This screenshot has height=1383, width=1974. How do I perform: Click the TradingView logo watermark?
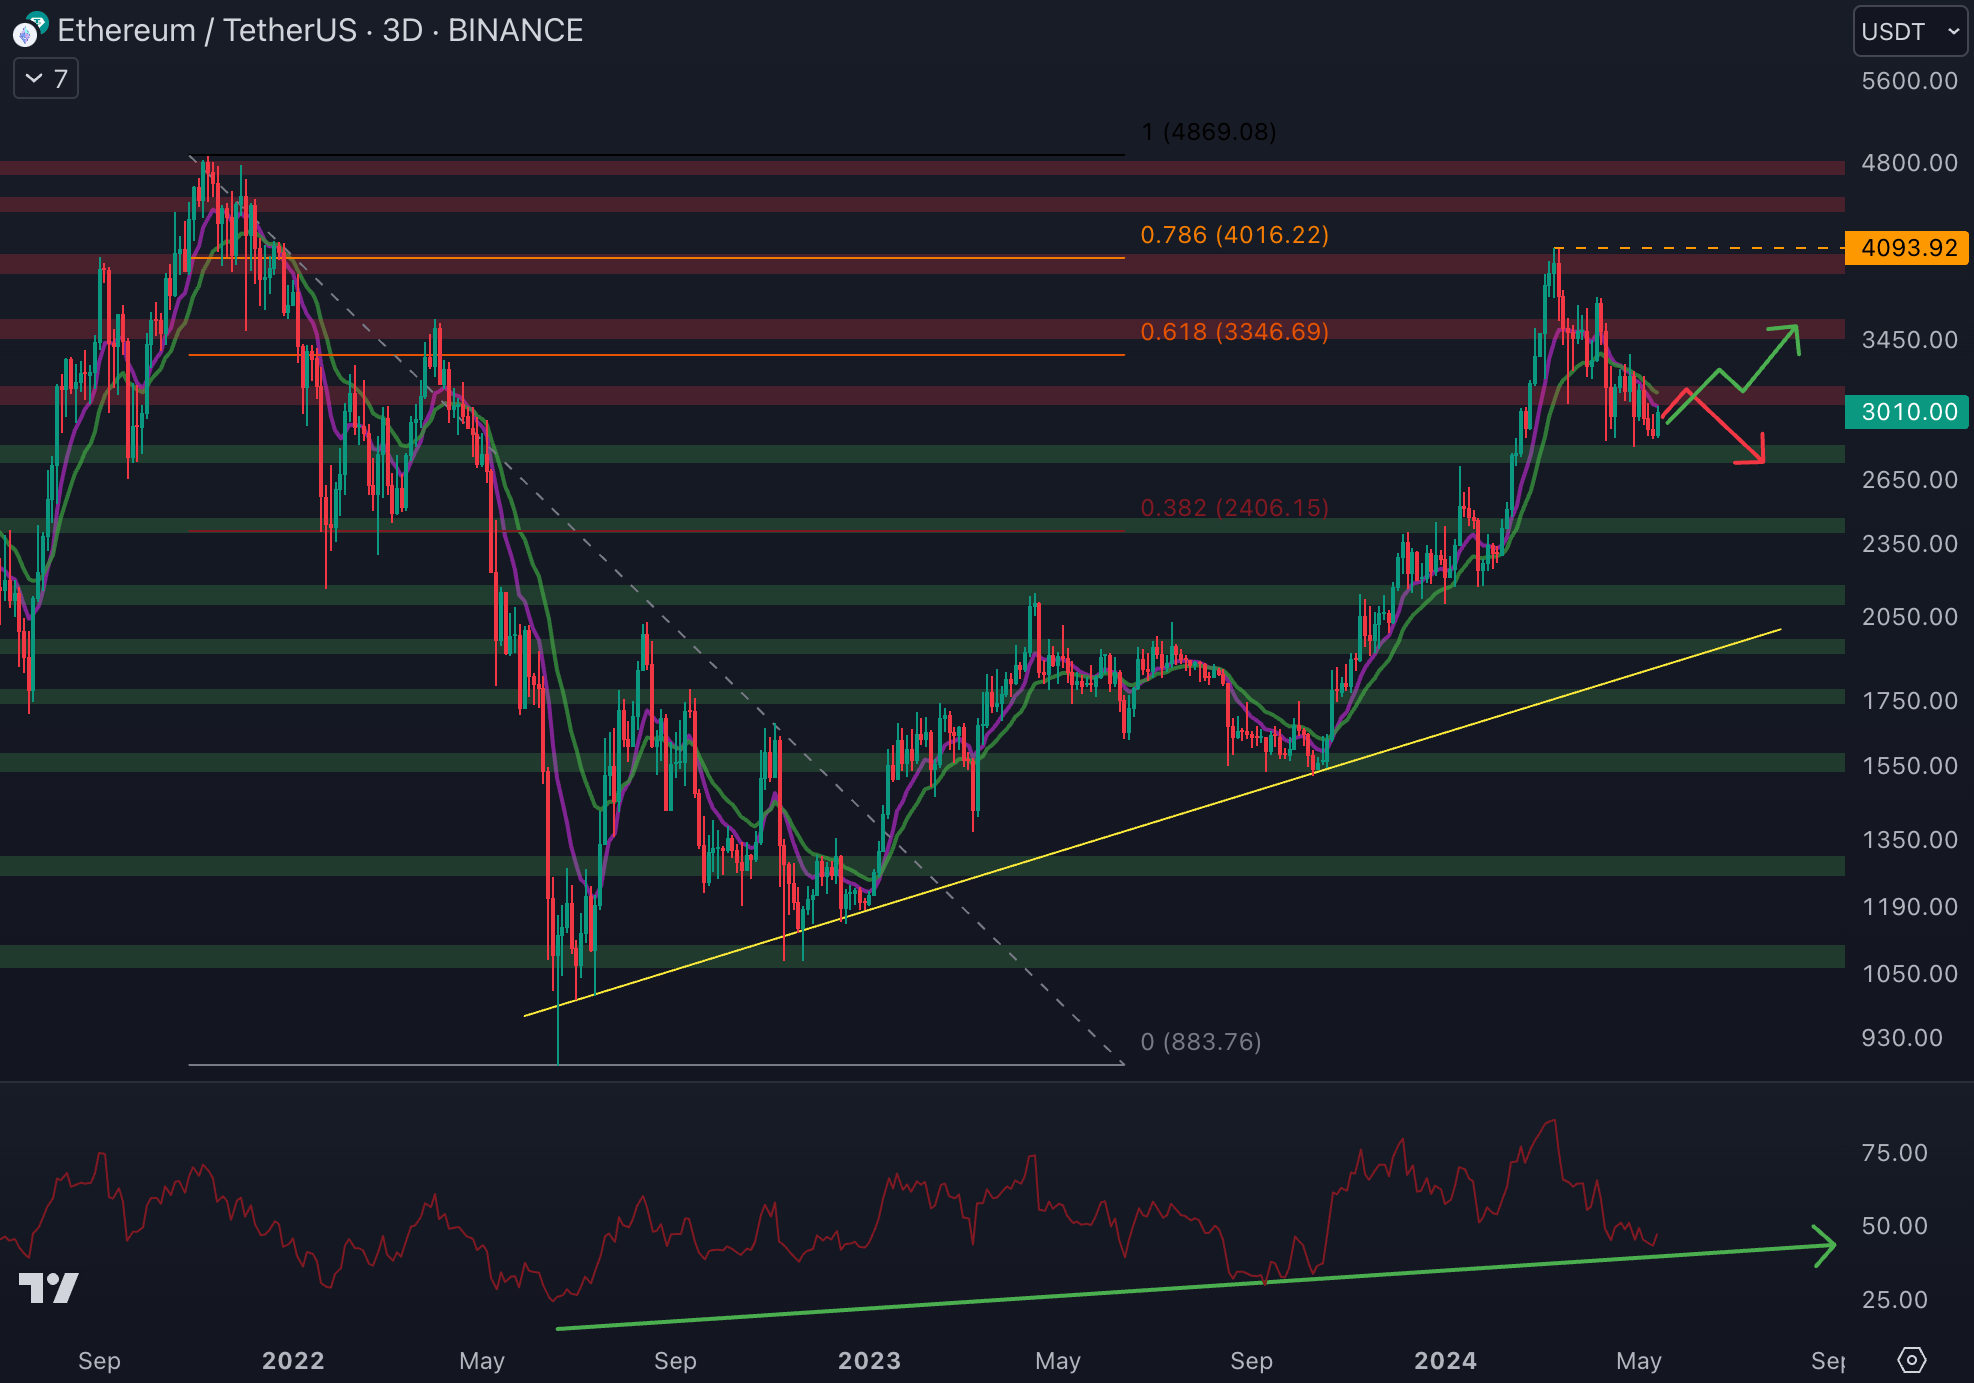[x=48, y=1287]
